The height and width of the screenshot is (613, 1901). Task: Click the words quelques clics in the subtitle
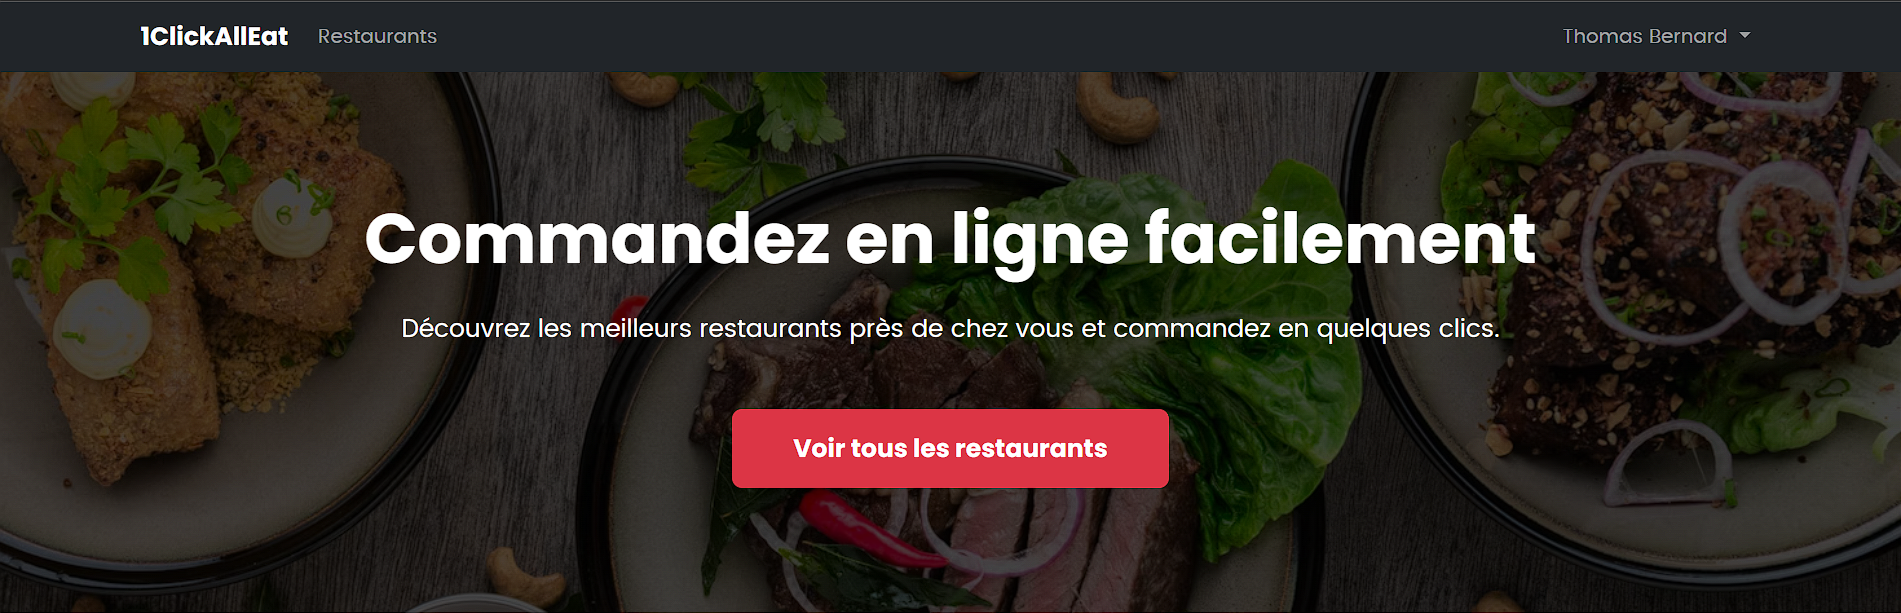(x=1408, y=328)
